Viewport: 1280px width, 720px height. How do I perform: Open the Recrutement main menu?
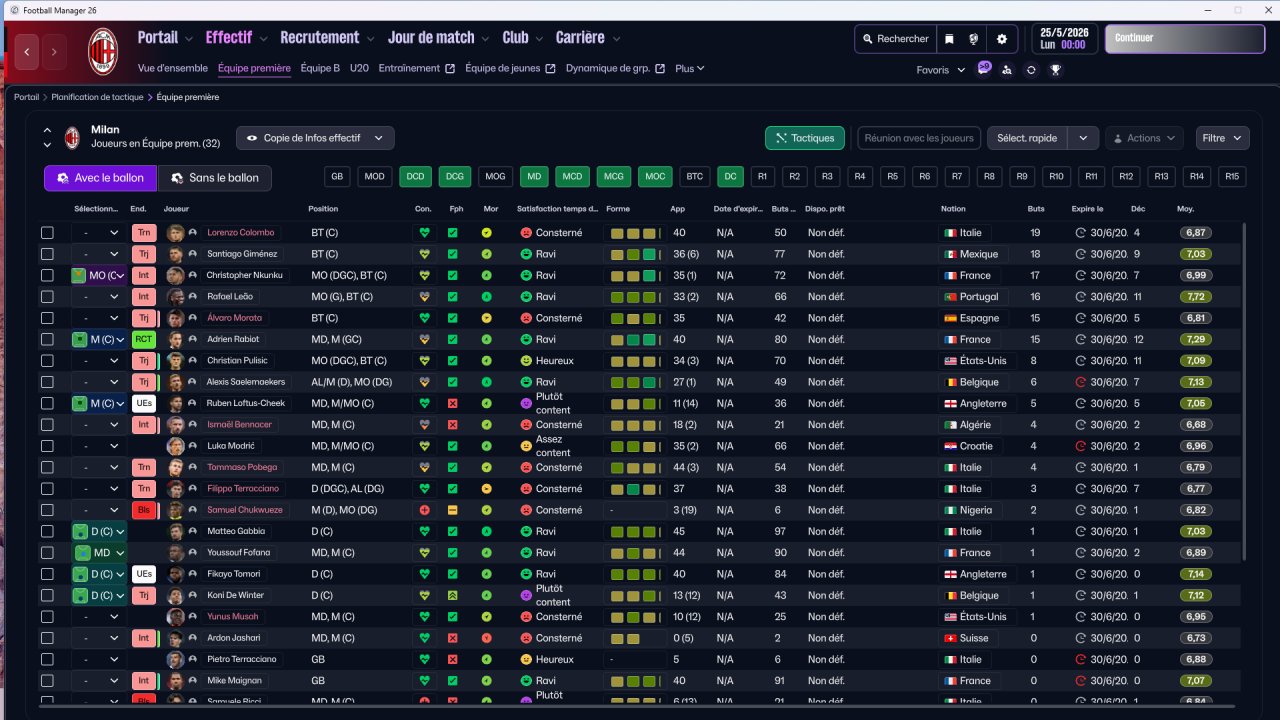click(x=327, y=38)
